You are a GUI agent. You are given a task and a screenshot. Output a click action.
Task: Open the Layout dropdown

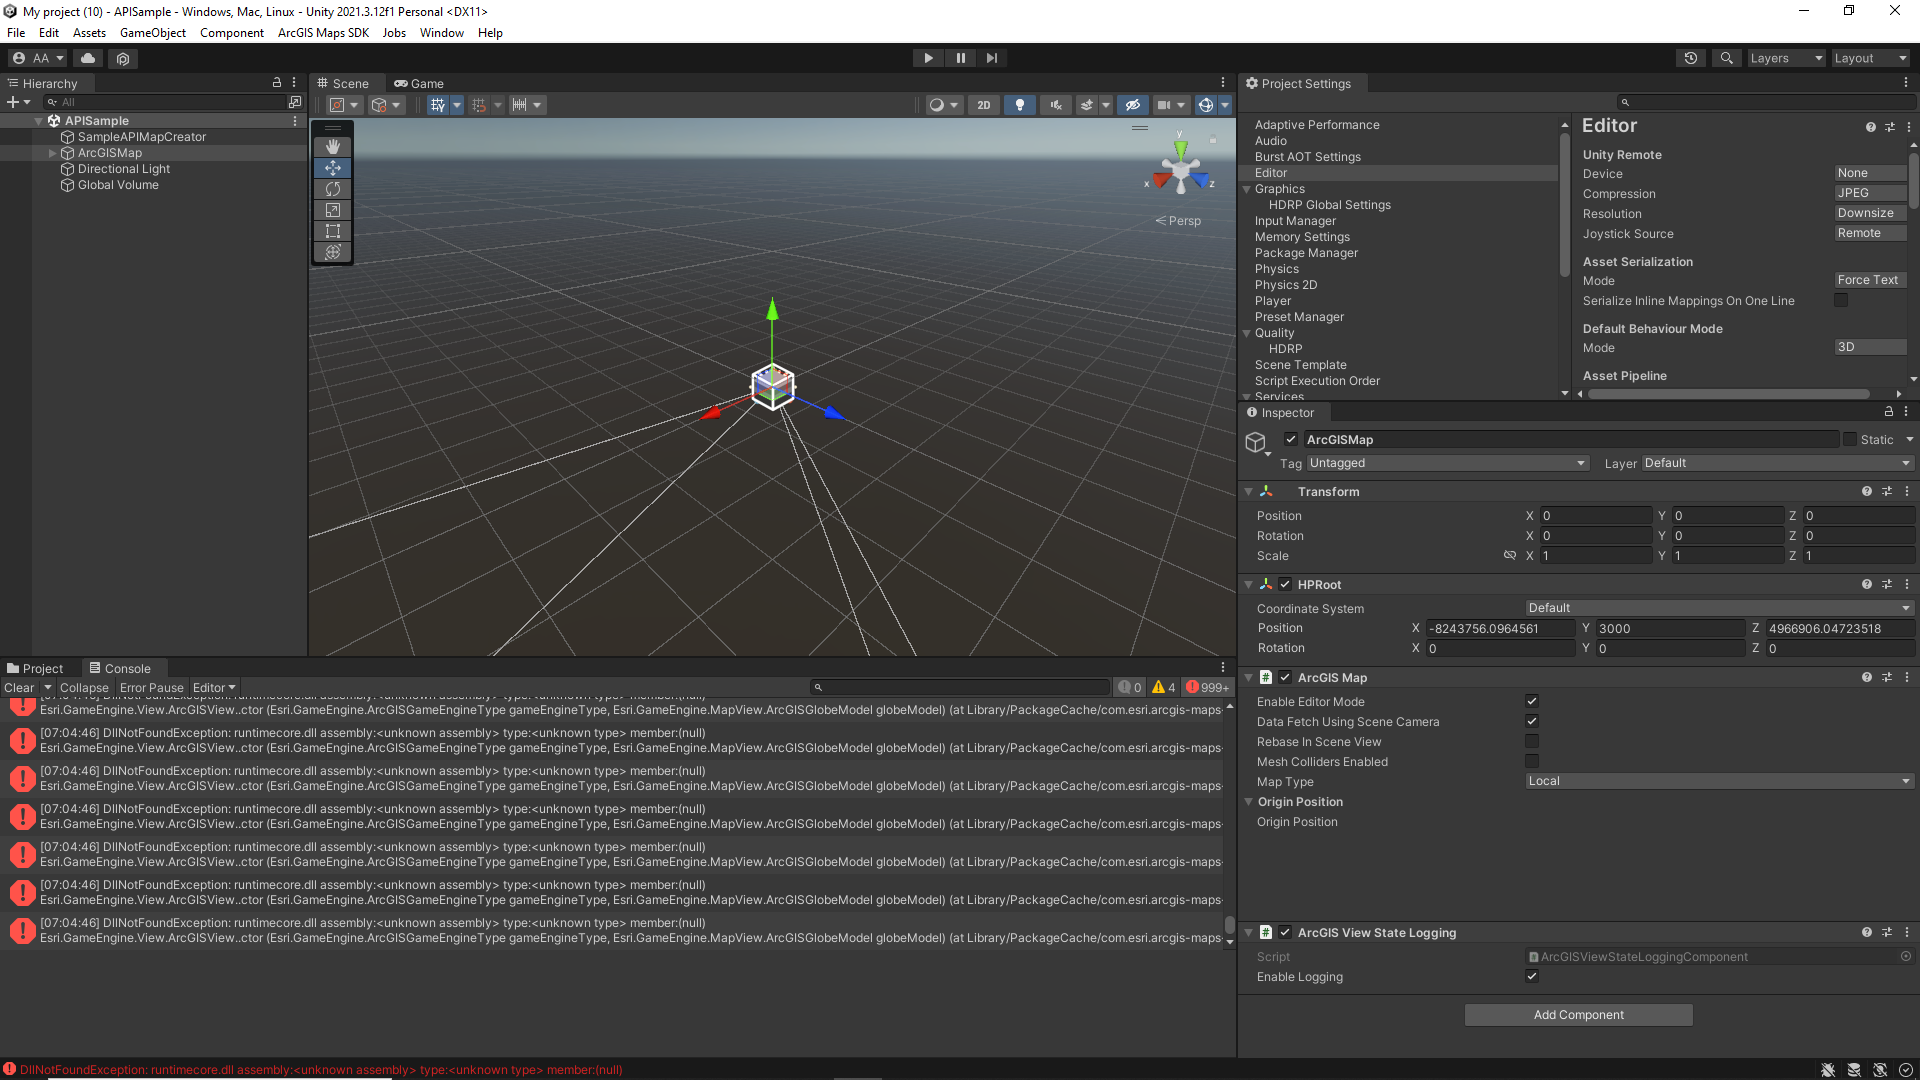click(1871, 58)
